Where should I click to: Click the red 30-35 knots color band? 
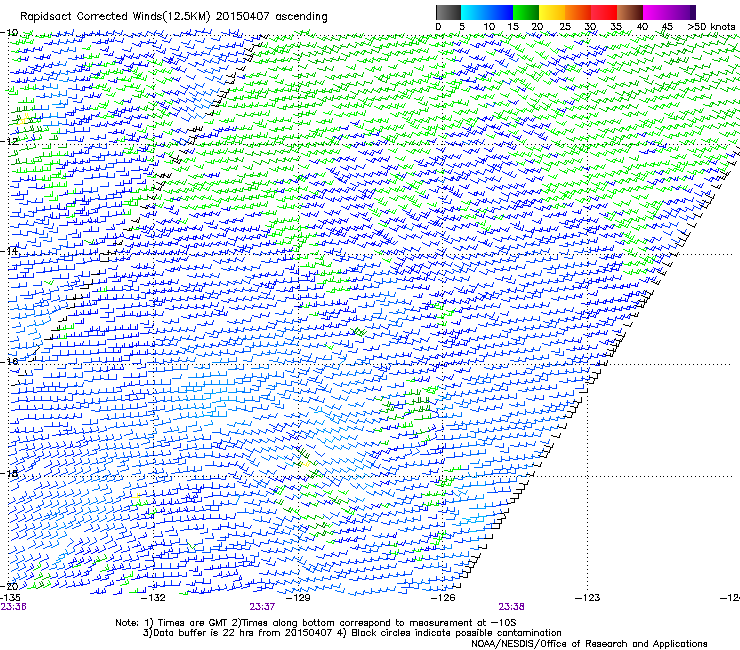pyautogui.click(x=604, y=12)
